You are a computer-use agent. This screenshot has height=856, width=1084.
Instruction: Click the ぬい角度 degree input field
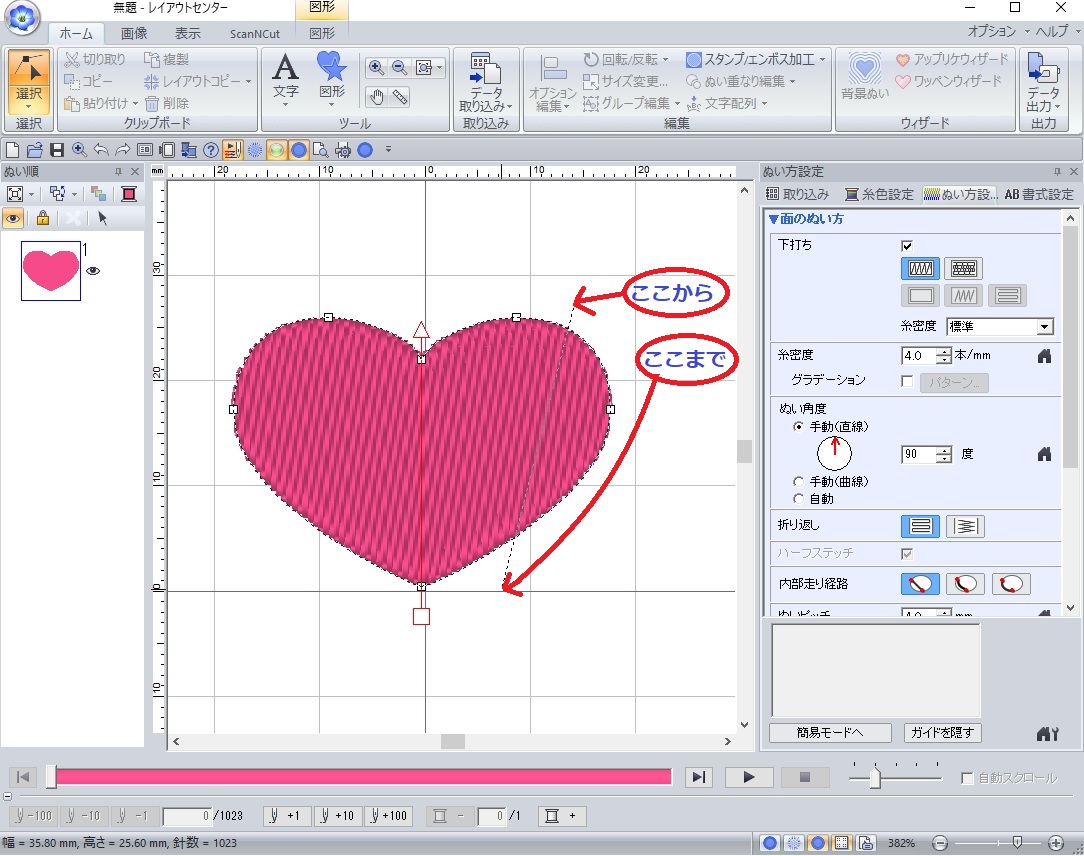[919, 454]
